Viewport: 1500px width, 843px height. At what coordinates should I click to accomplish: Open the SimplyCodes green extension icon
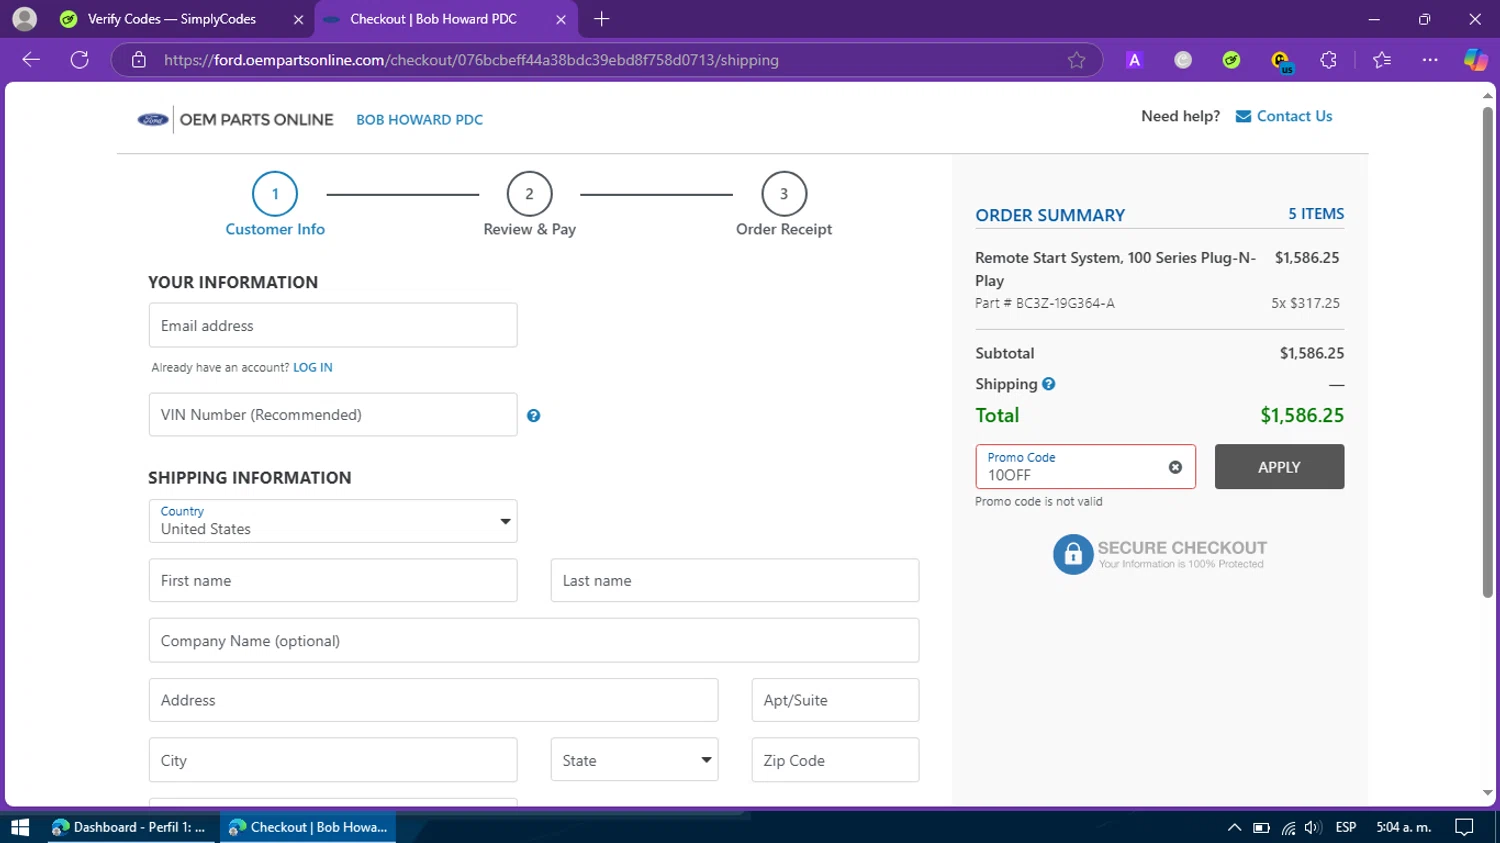pos(1232,60)
